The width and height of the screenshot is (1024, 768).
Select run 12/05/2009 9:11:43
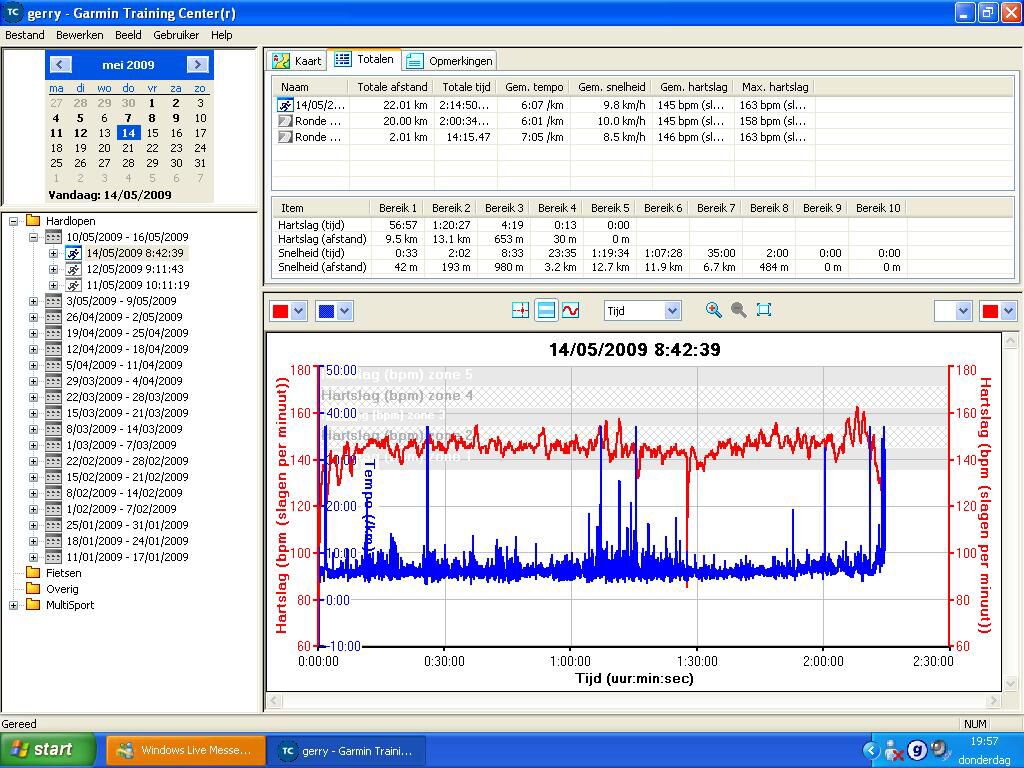[x=135, y=269]
